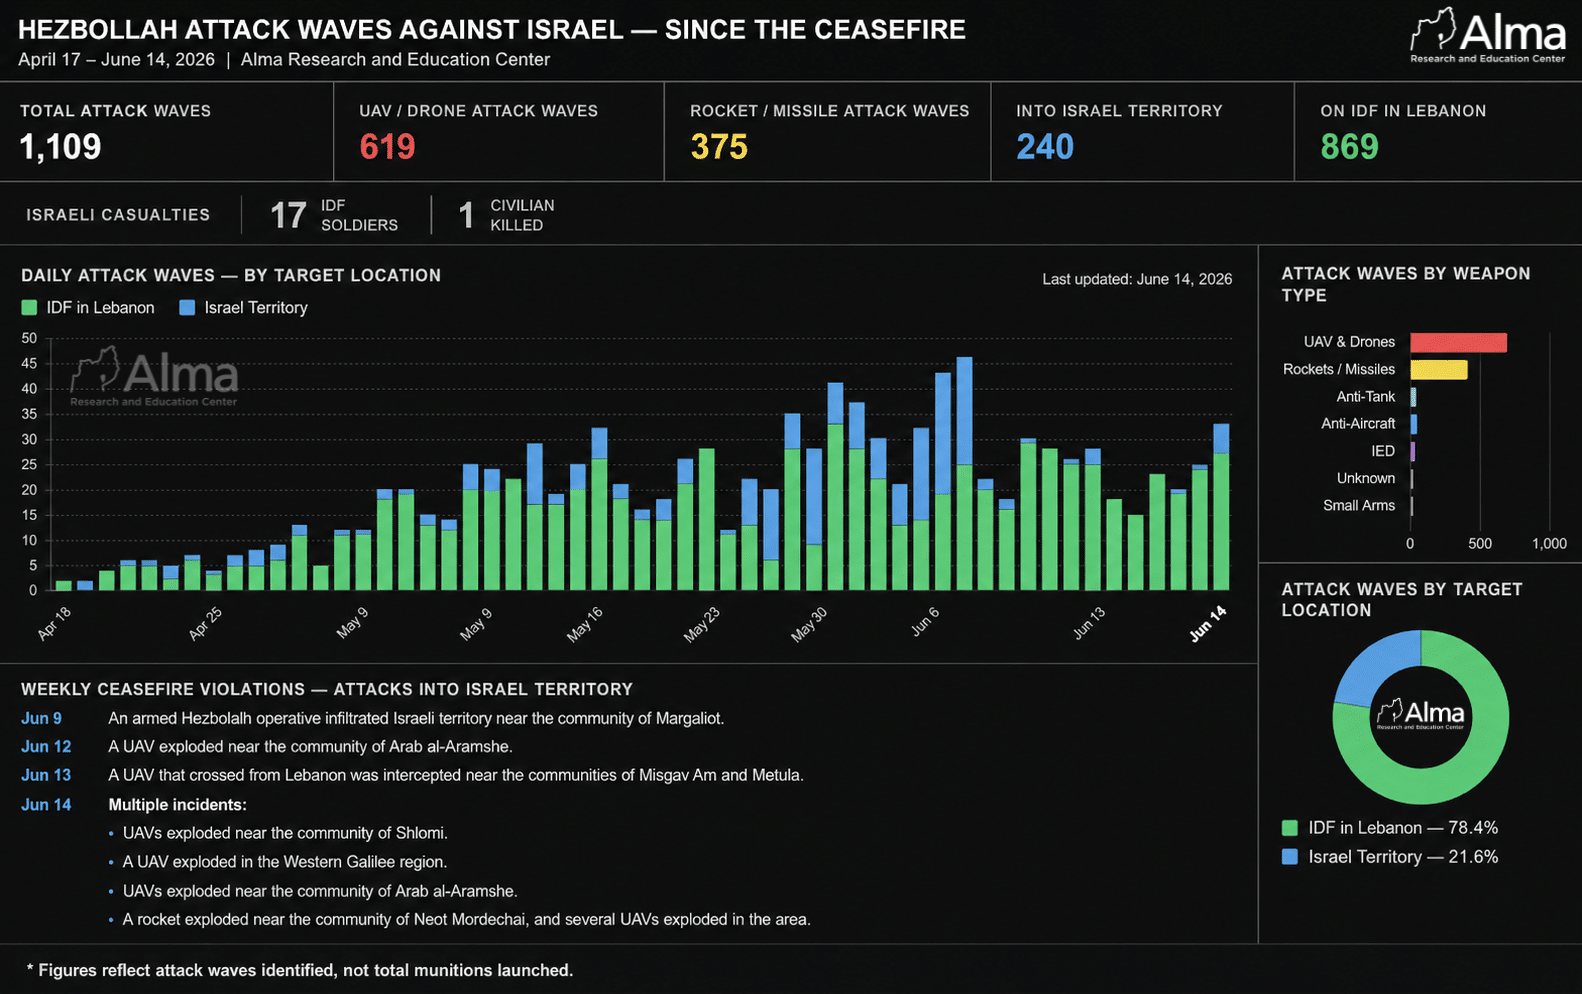Click the footnote about attack waves identified

(x=299, y=970)
